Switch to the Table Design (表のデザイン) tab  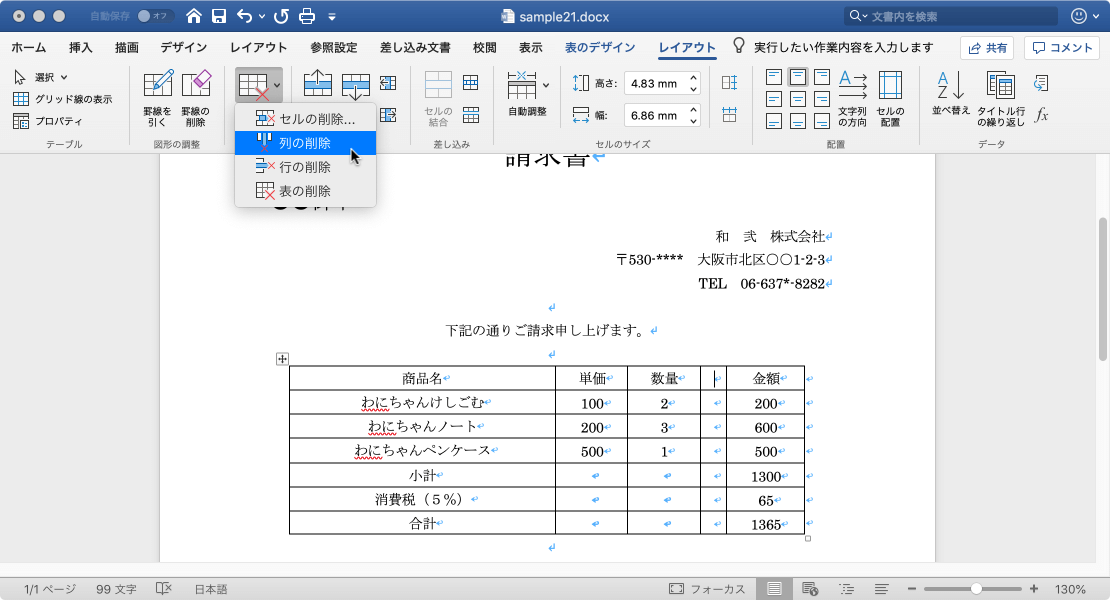click(600, 47)
